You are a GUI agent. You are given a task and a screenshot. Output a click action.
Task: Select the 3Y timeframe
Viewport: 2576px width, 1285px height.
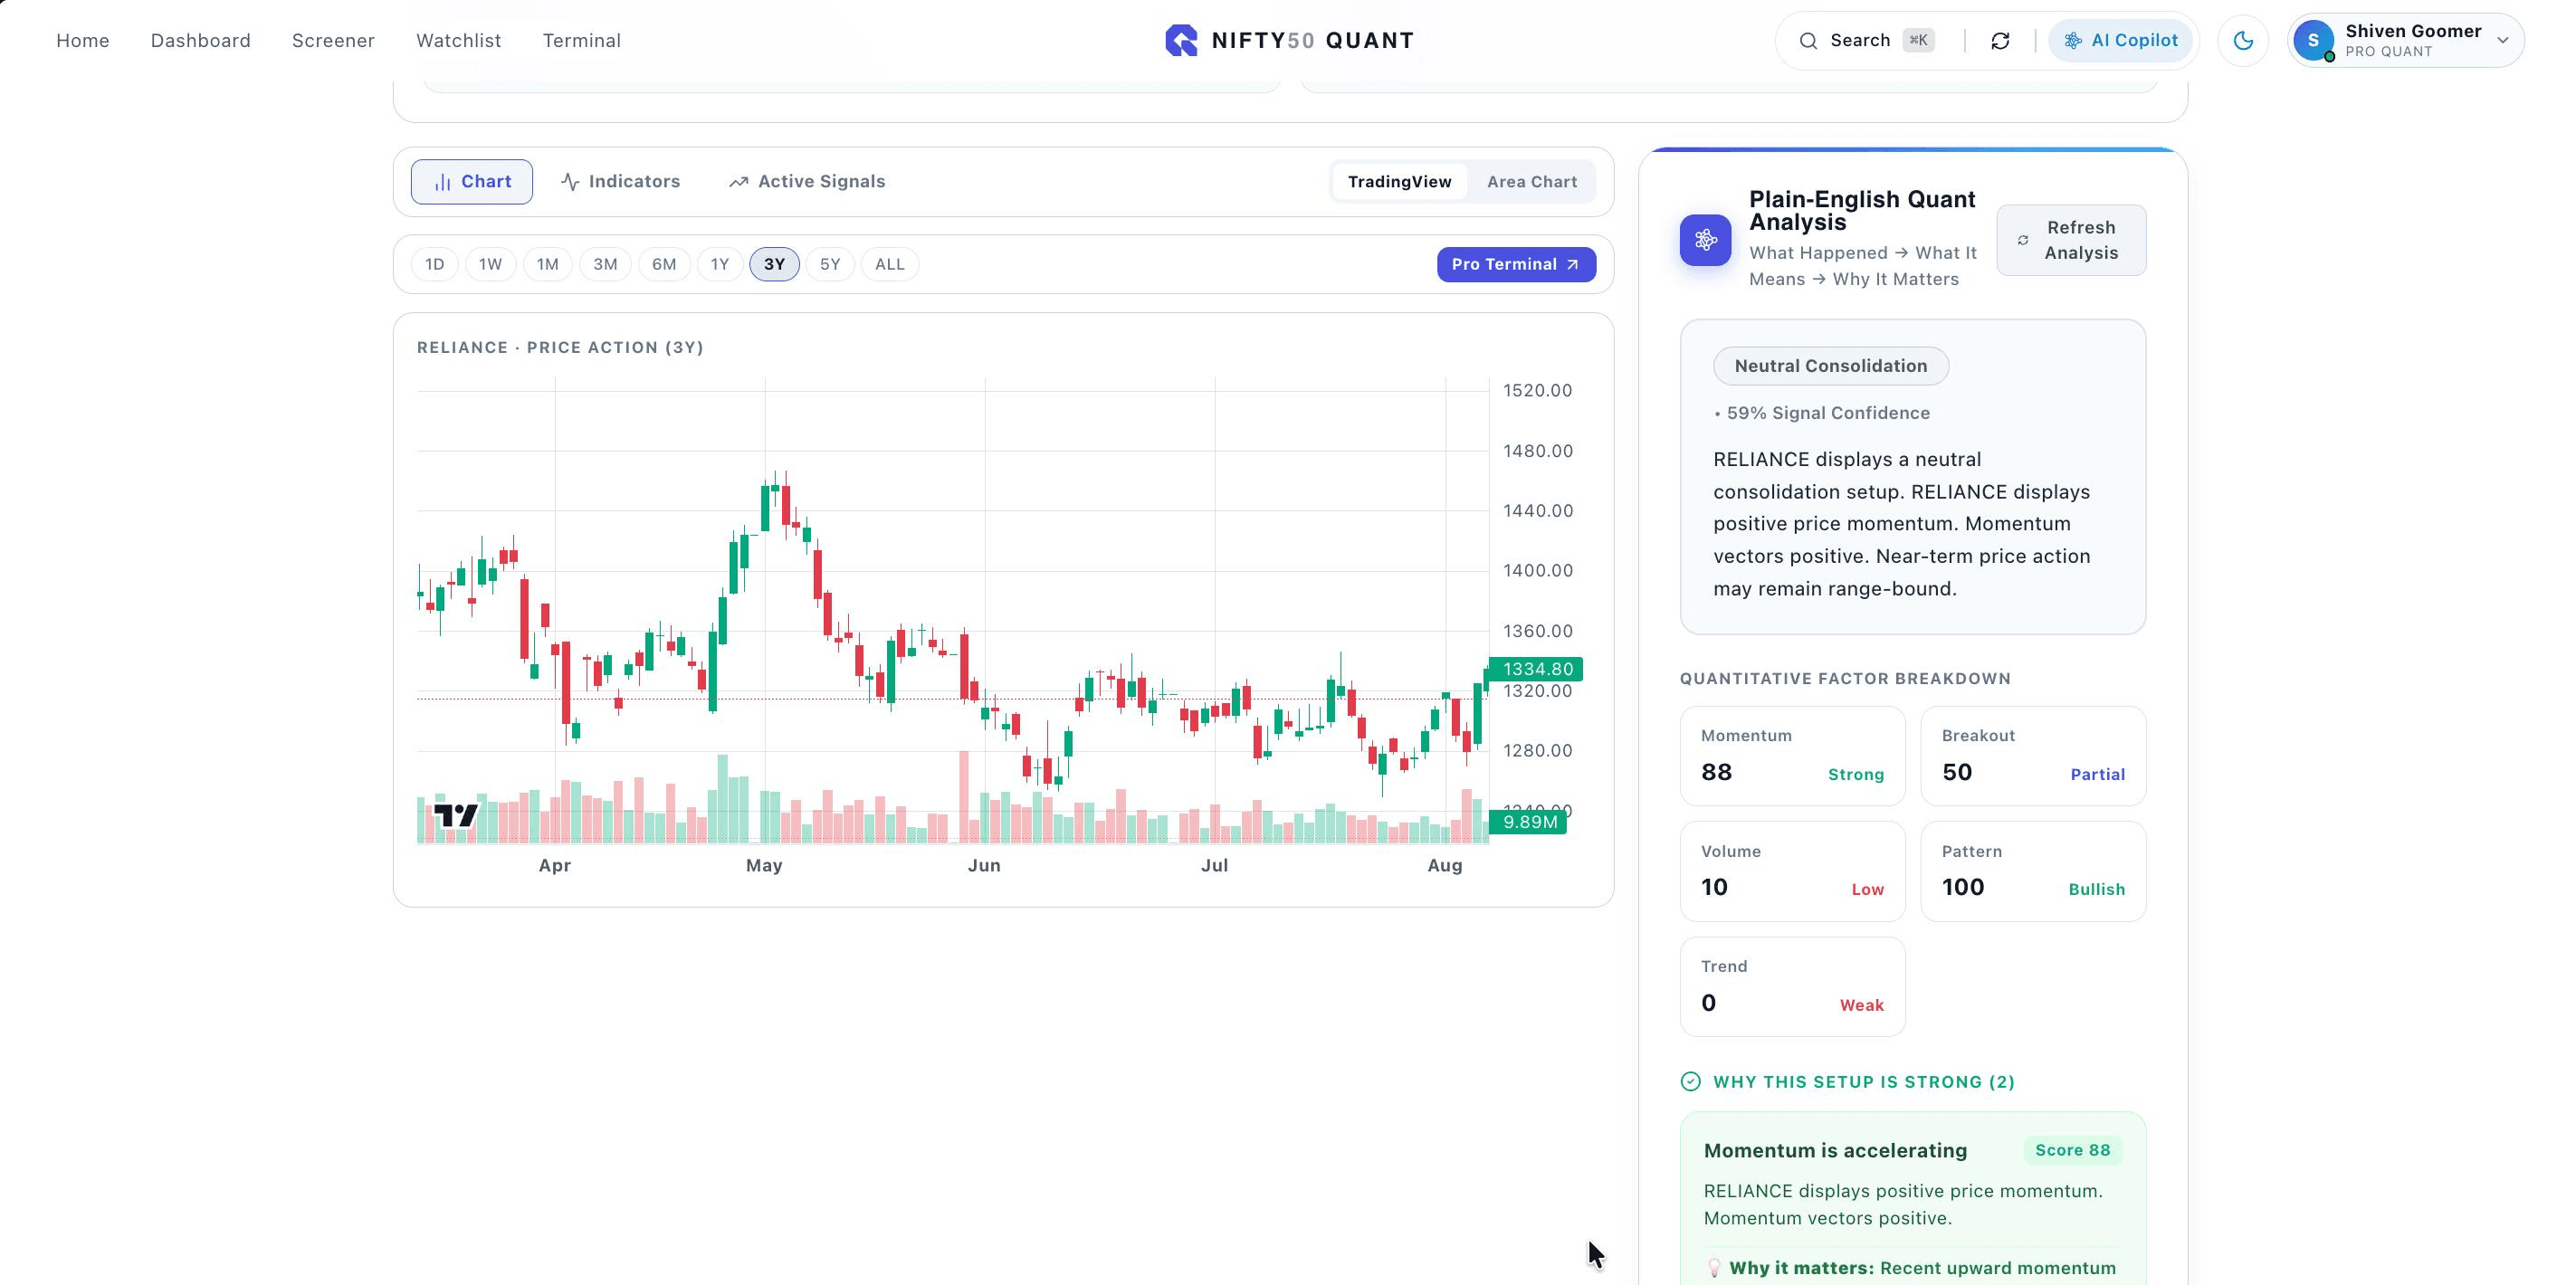(x=774, y=264)
